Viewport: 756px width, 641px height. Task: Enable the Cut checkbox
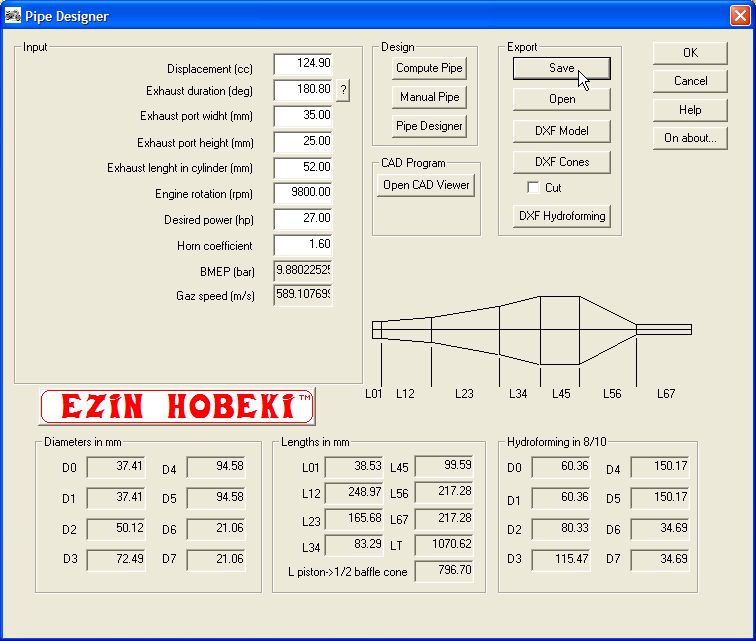click(534, 188)
